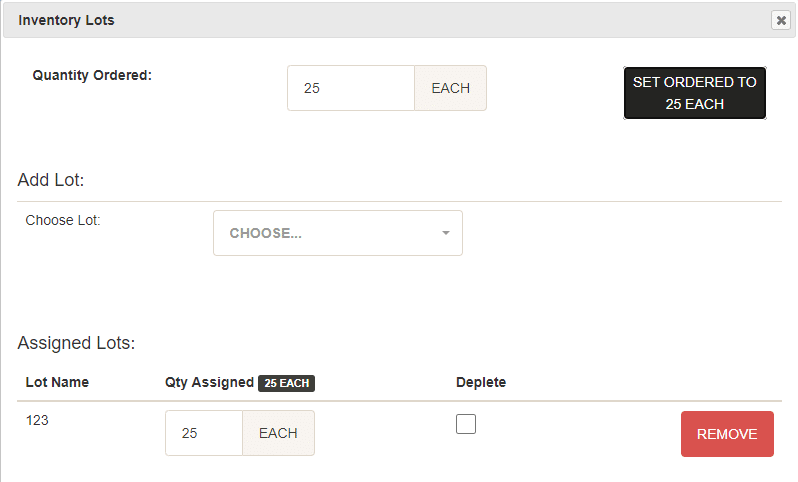Click the EACH unit in lot 123 row
The image size is (798, 482).
(x=278, y=433)
